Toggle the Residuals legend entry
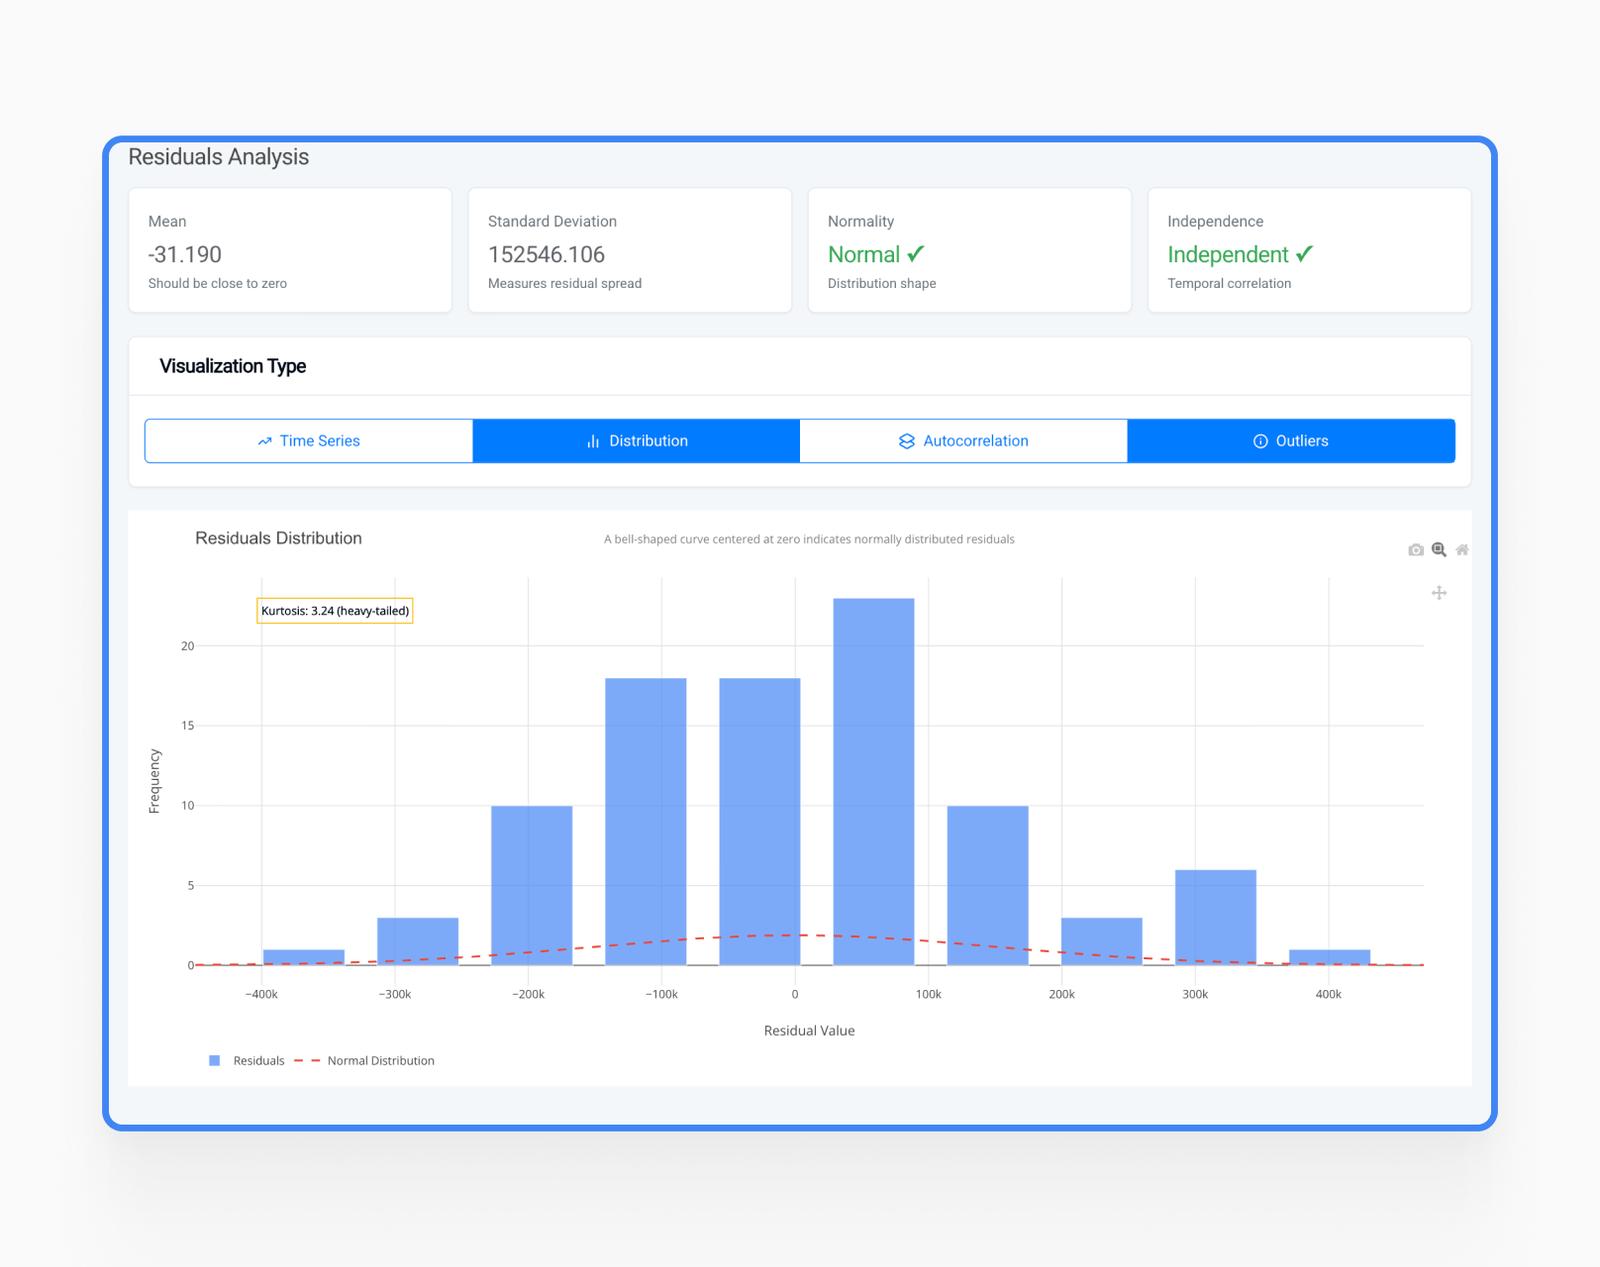 (258, 1061)
